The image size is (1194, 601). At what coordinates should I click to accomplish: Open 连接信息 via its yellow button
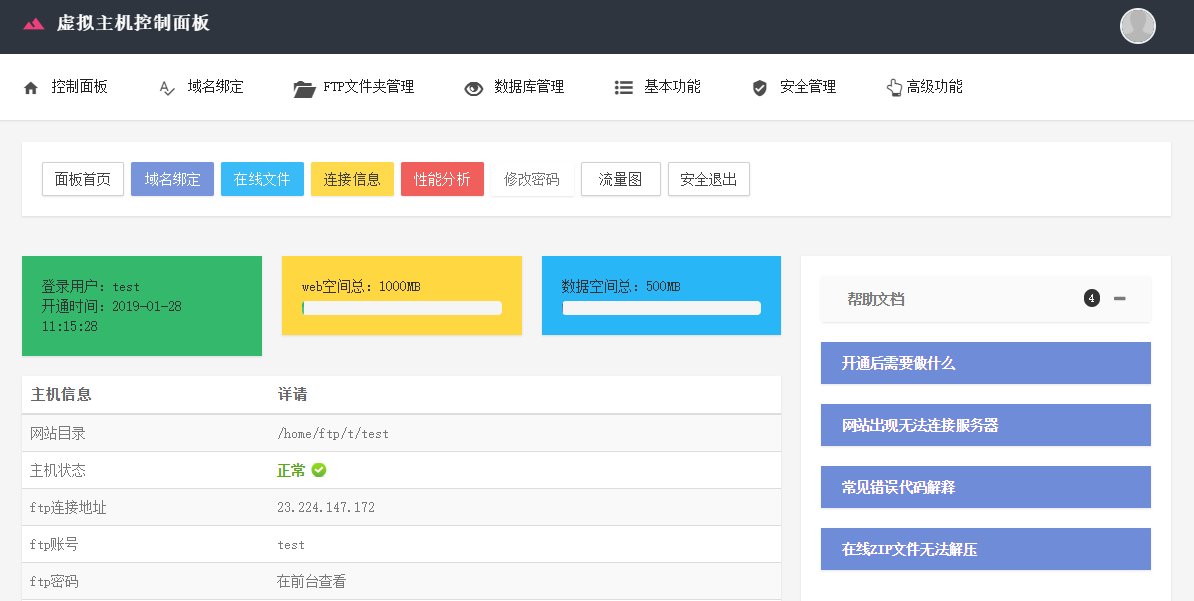click(352, 179)
